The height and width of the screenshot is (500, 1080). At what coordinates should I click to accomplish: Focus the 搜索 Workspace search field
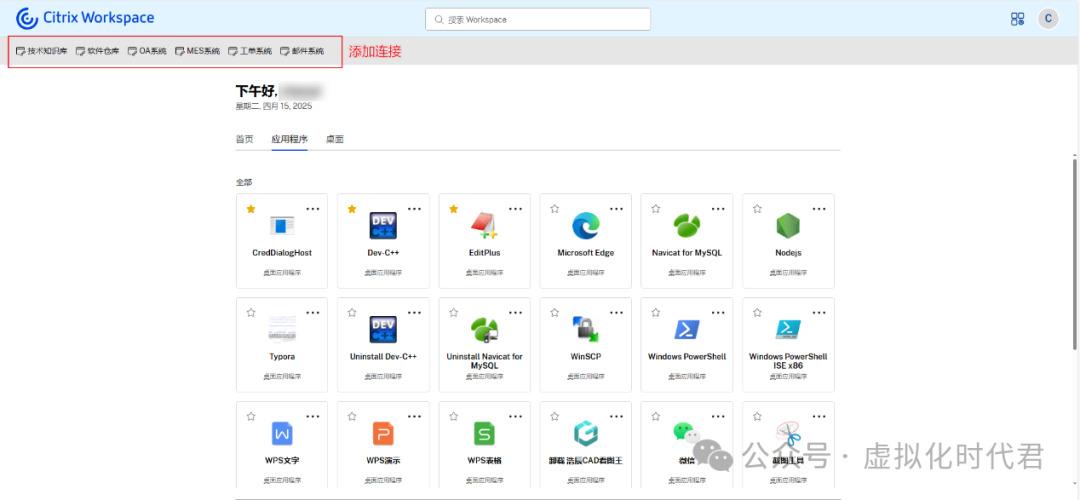[x=538, y=19]
